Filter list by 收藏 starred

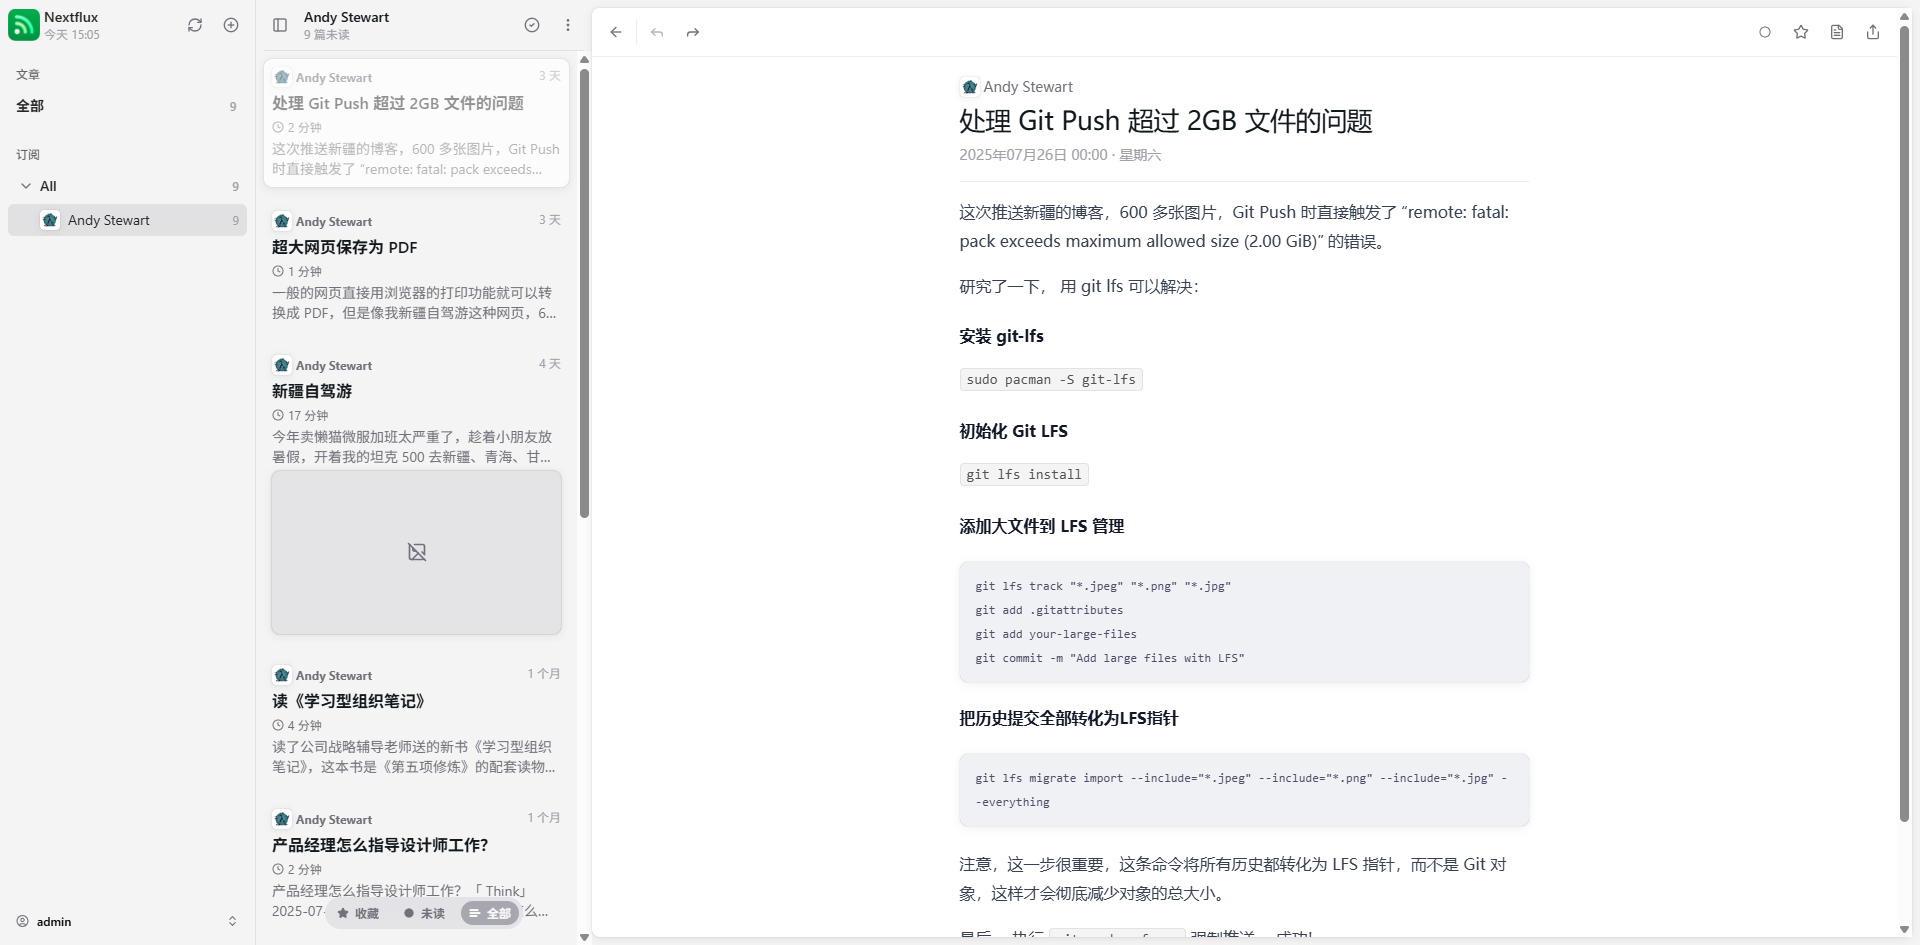click(358, 913)
